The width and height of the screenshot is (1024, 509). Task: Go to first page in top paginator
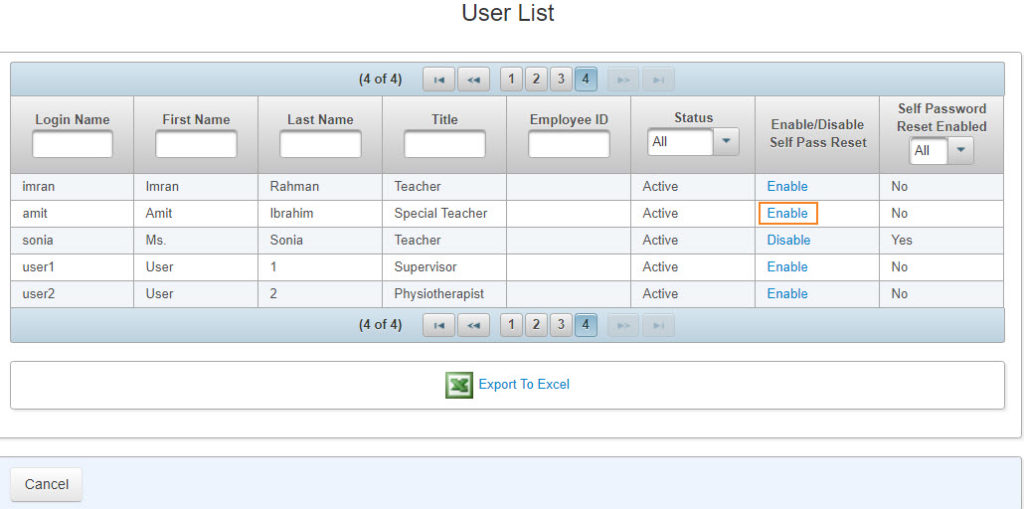pyautogui.click(x=439, y=80)
